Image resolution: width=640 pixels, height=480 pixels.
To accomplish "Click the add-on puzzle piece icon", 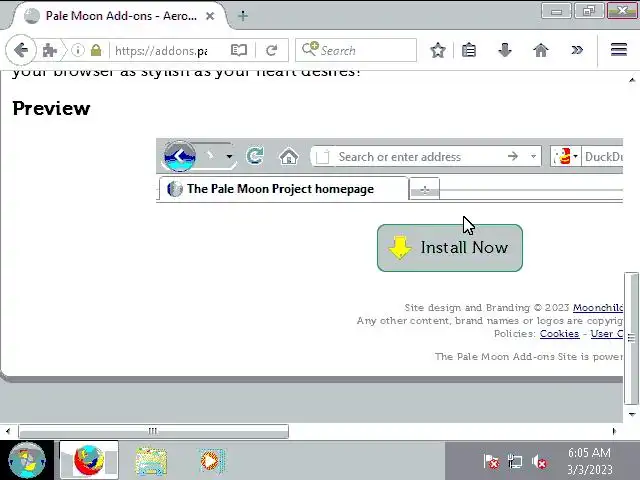I will tap(50, 51).
